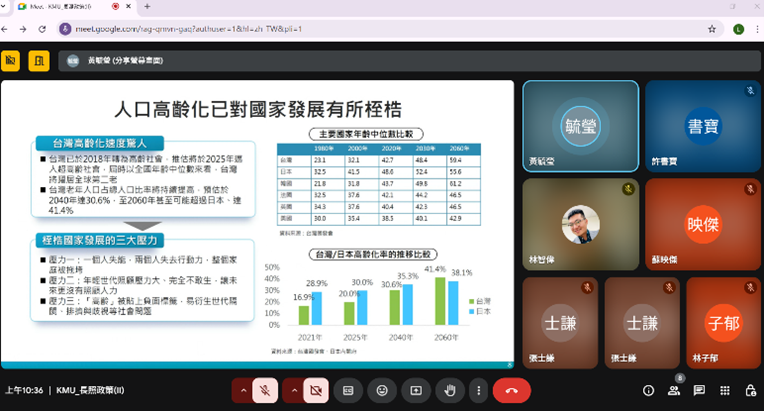Open the Chrome three-dot menu
764x411 pixels.
pos(757,29)
